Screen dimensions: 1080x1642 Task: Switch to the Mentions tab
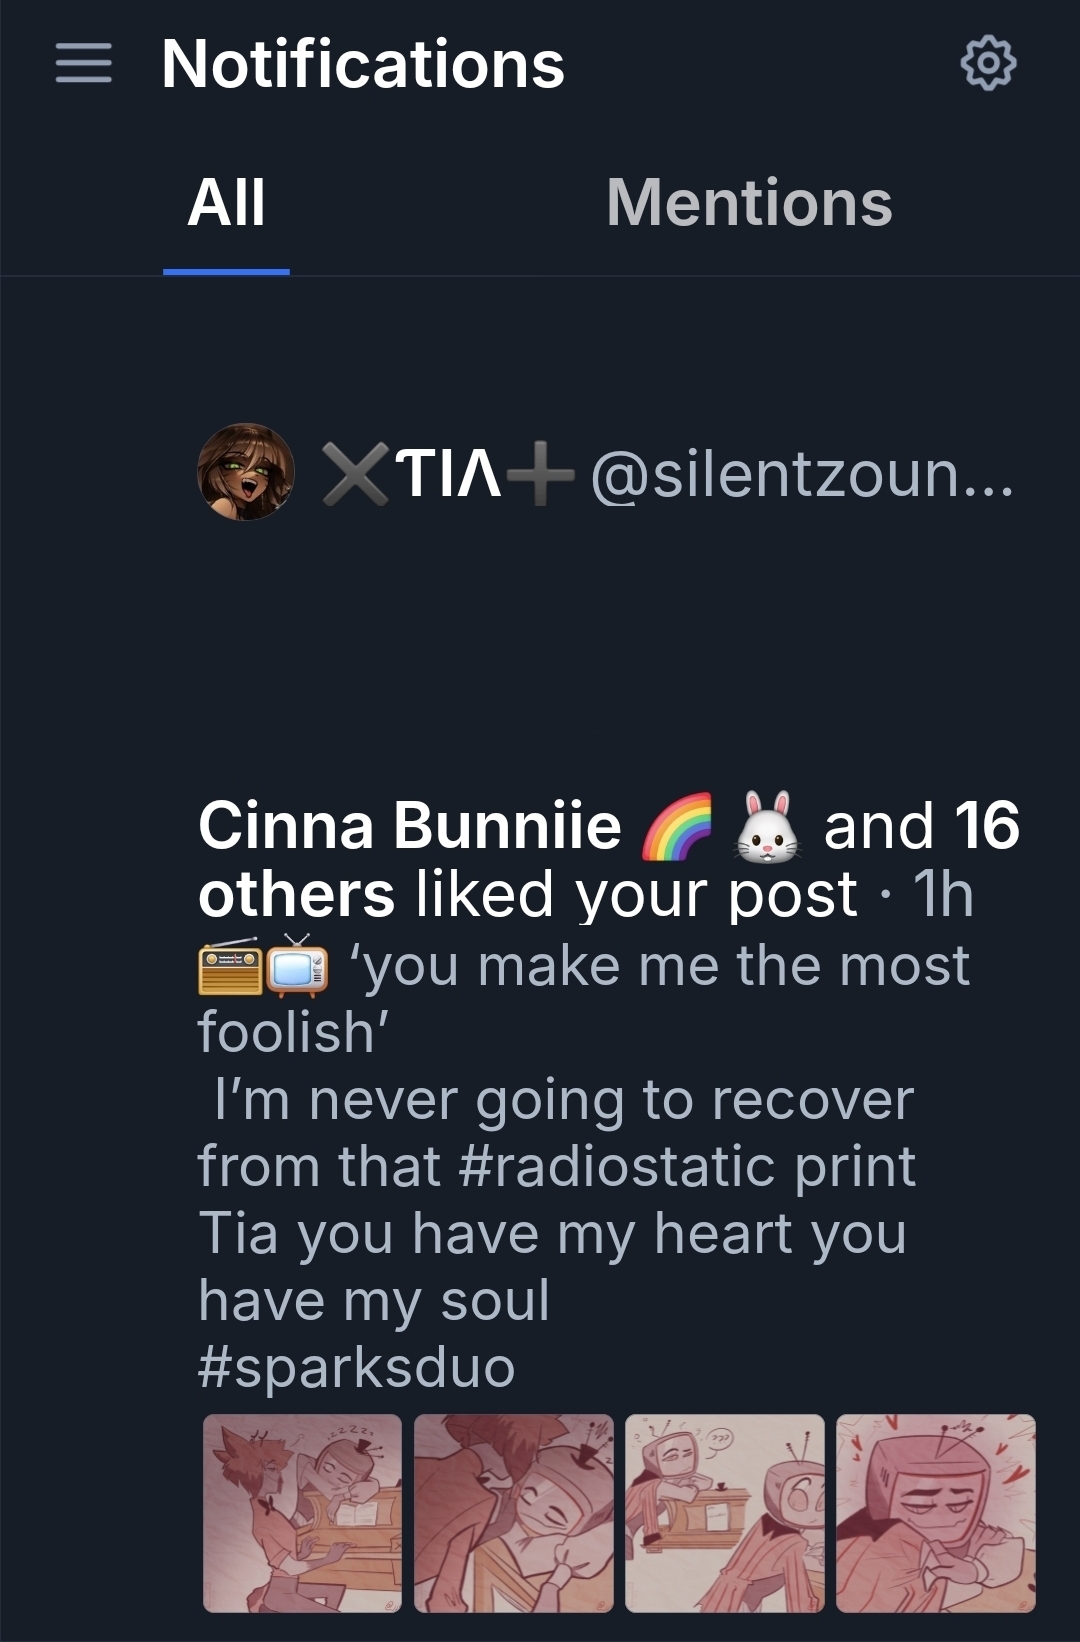(x=749, y=203)
